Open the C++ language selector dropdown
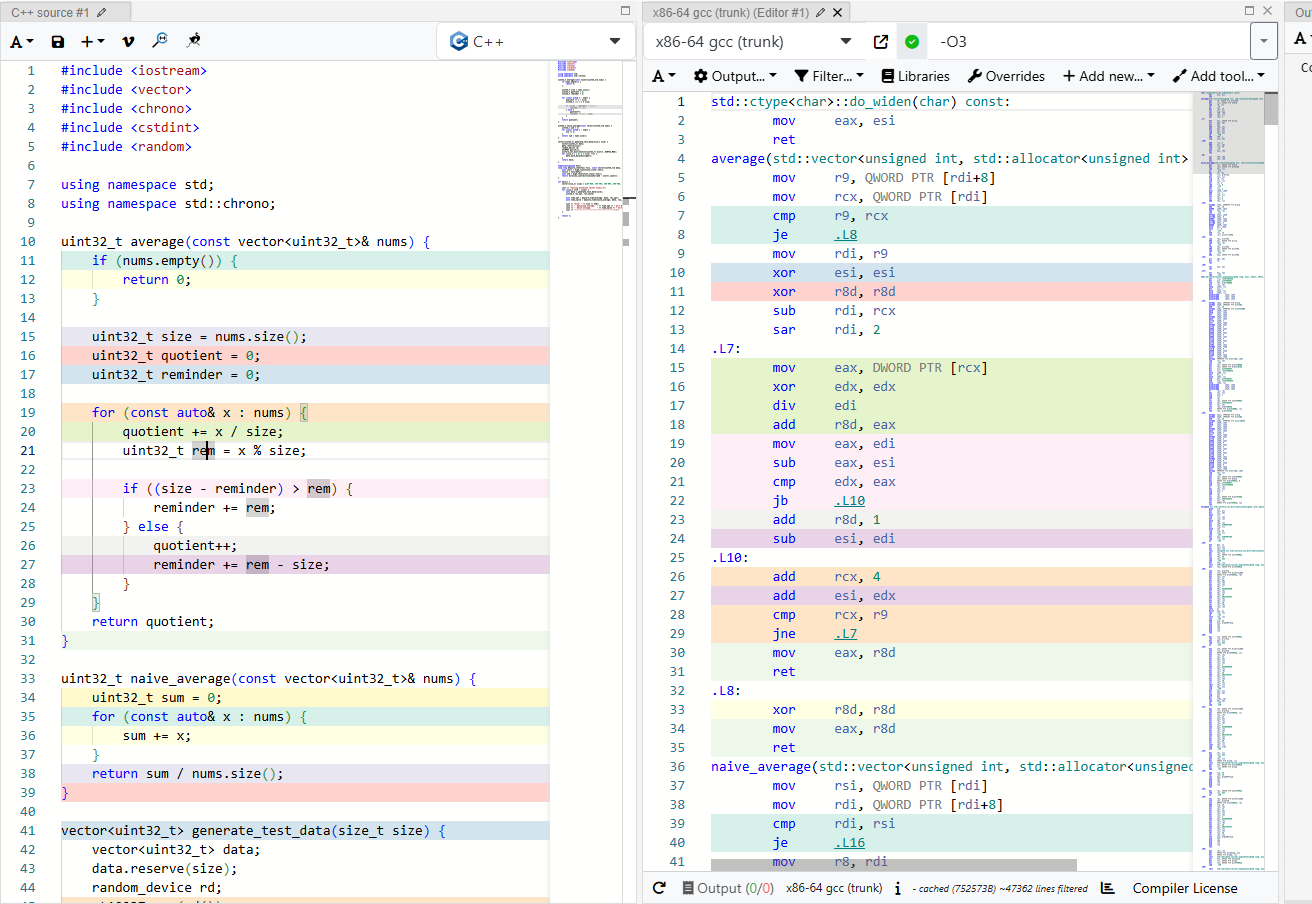The height and width of the screenshot is (904, 1312). [x=535, y=42]
